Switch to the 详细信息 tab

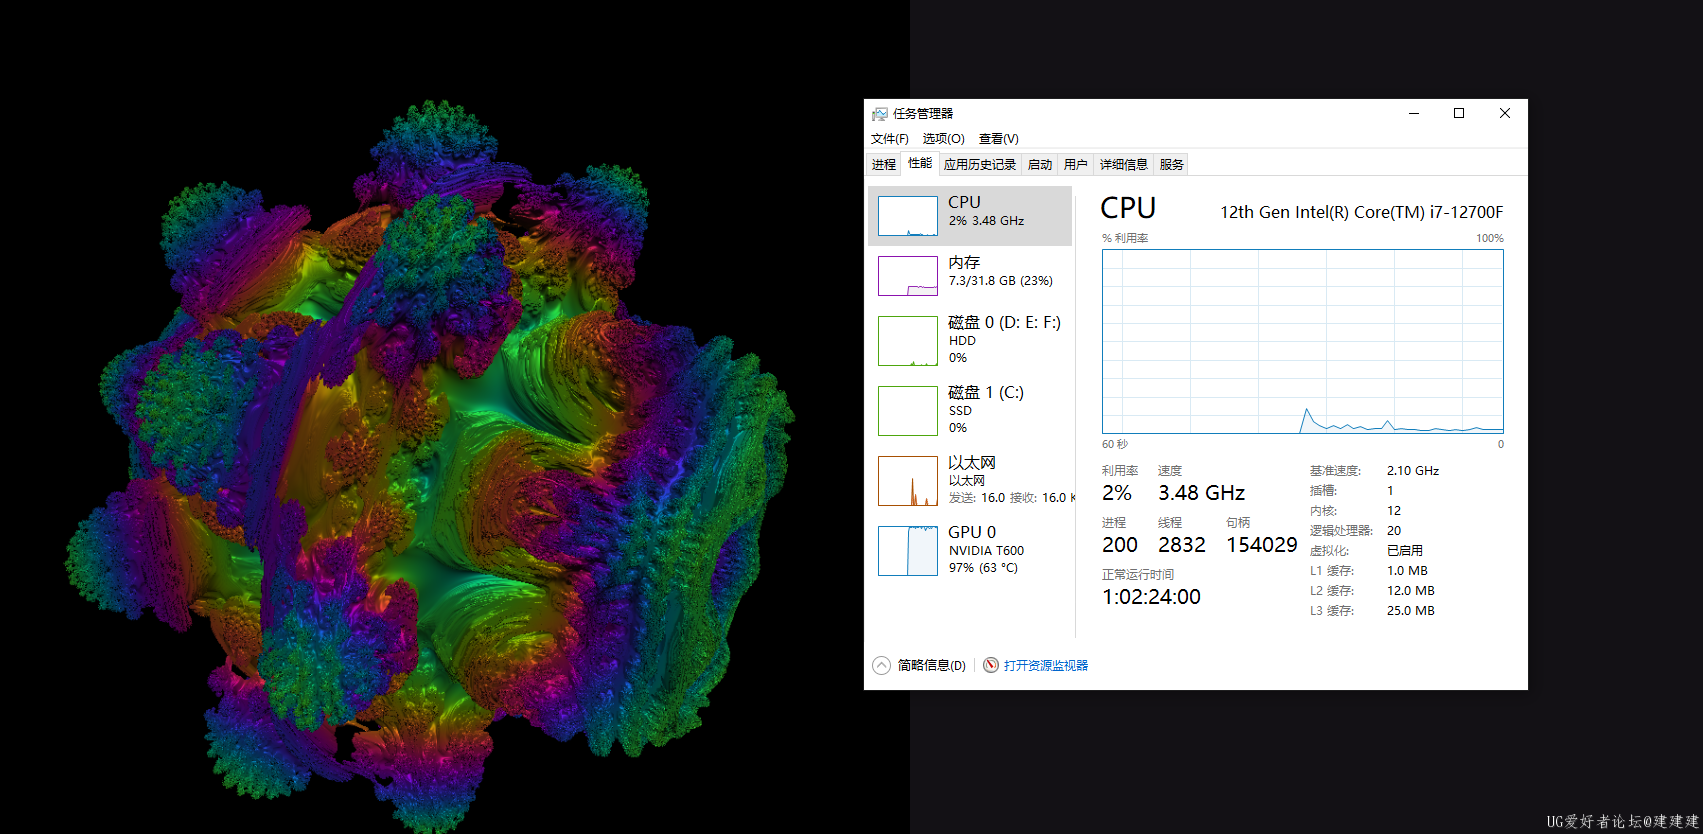pyautogui.click(x=1123, y=165)
